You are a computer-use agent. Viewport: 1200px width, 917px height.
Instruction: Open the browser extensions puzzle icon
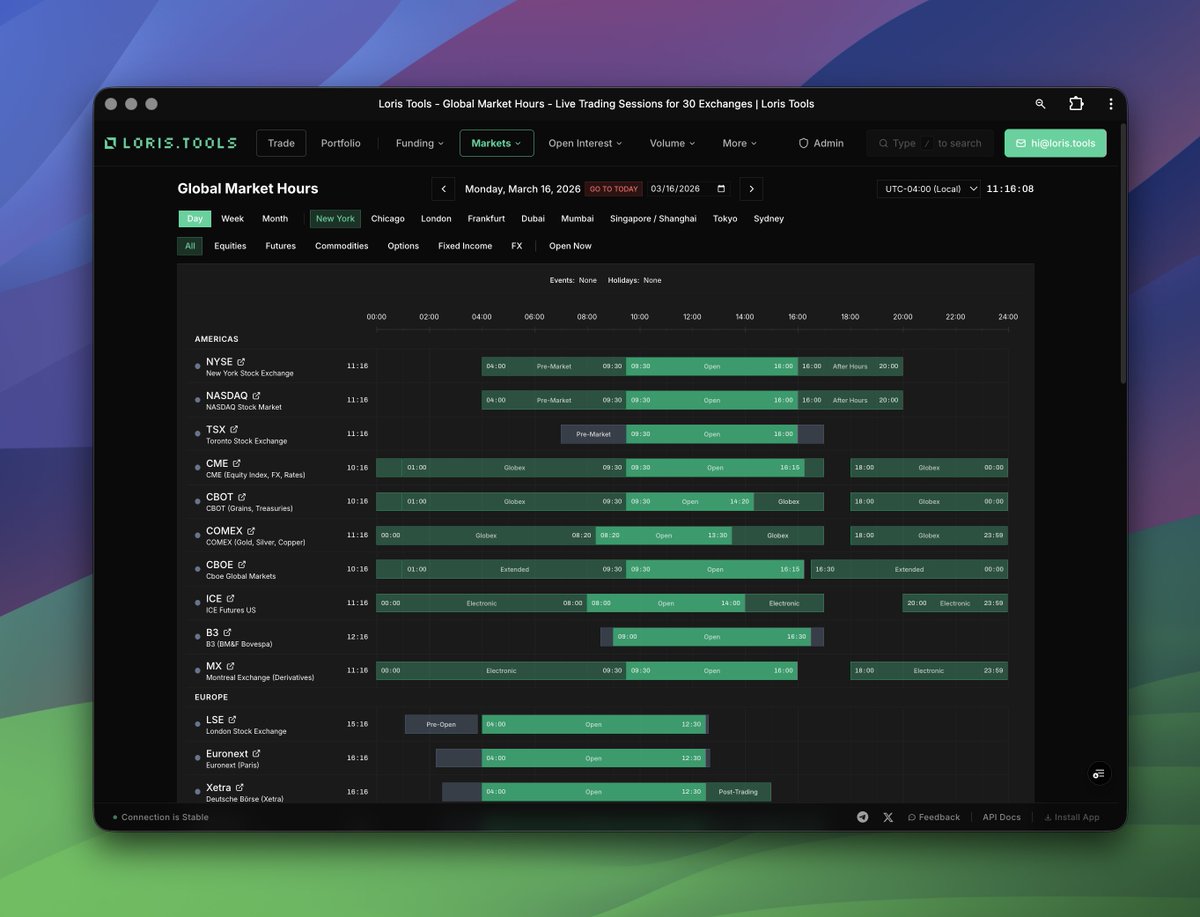(1076, 104)
